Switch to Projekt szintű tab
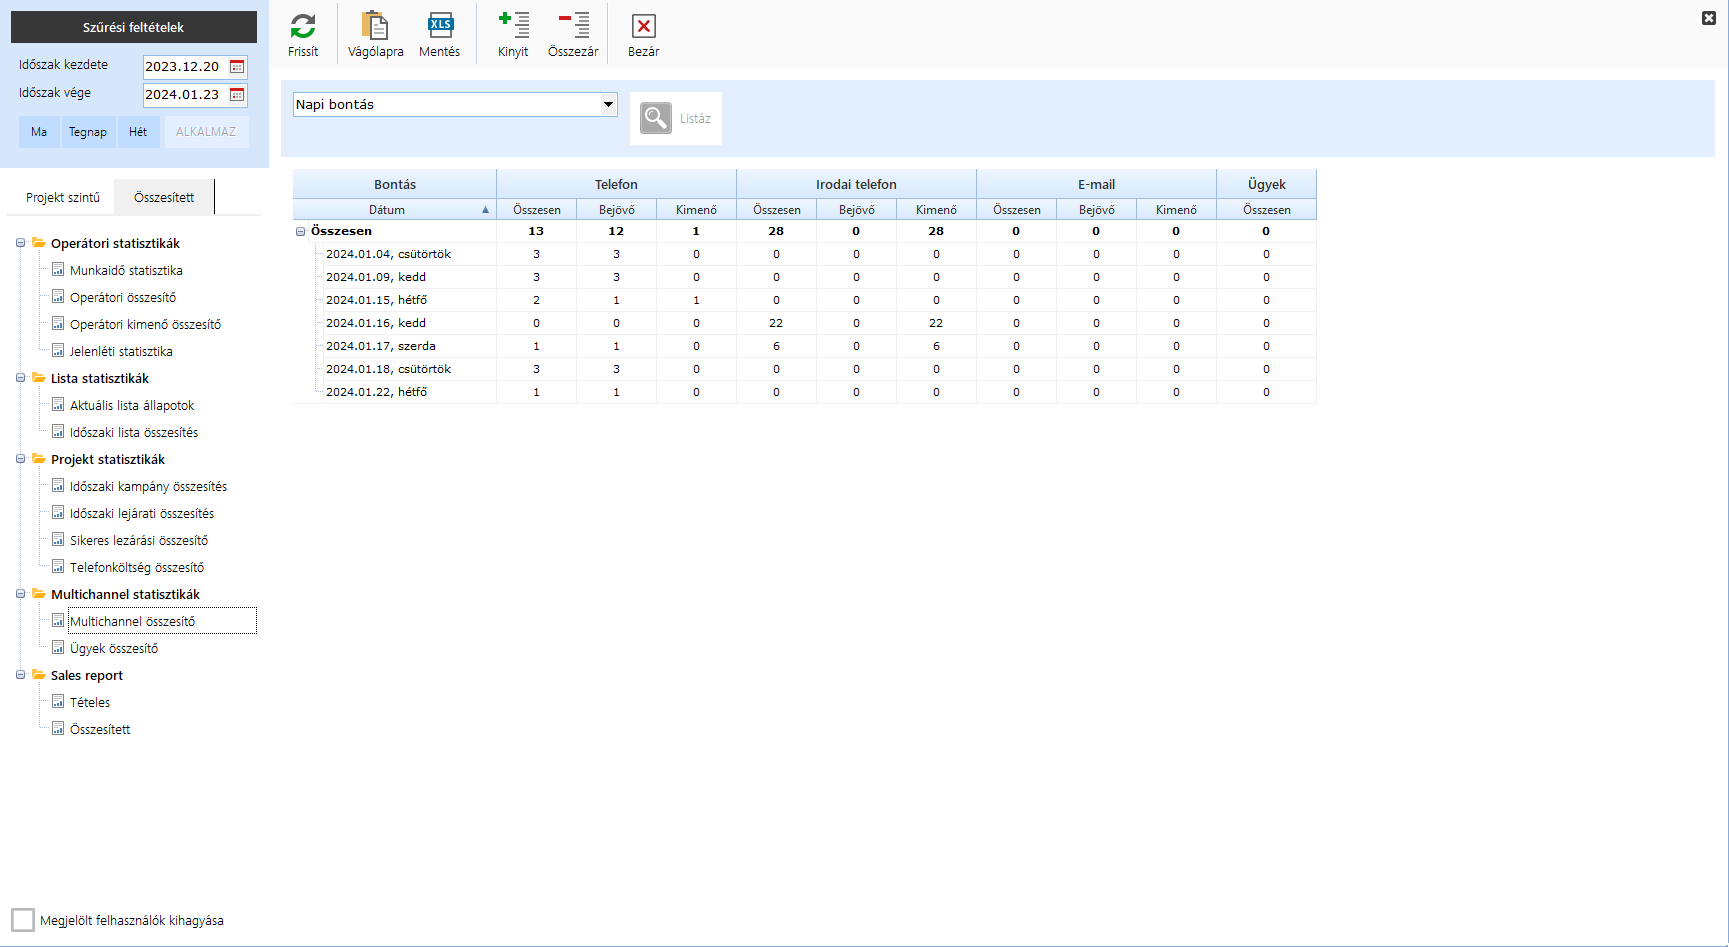This screenshot has width=1729, height=947. (x=63, y=198)
